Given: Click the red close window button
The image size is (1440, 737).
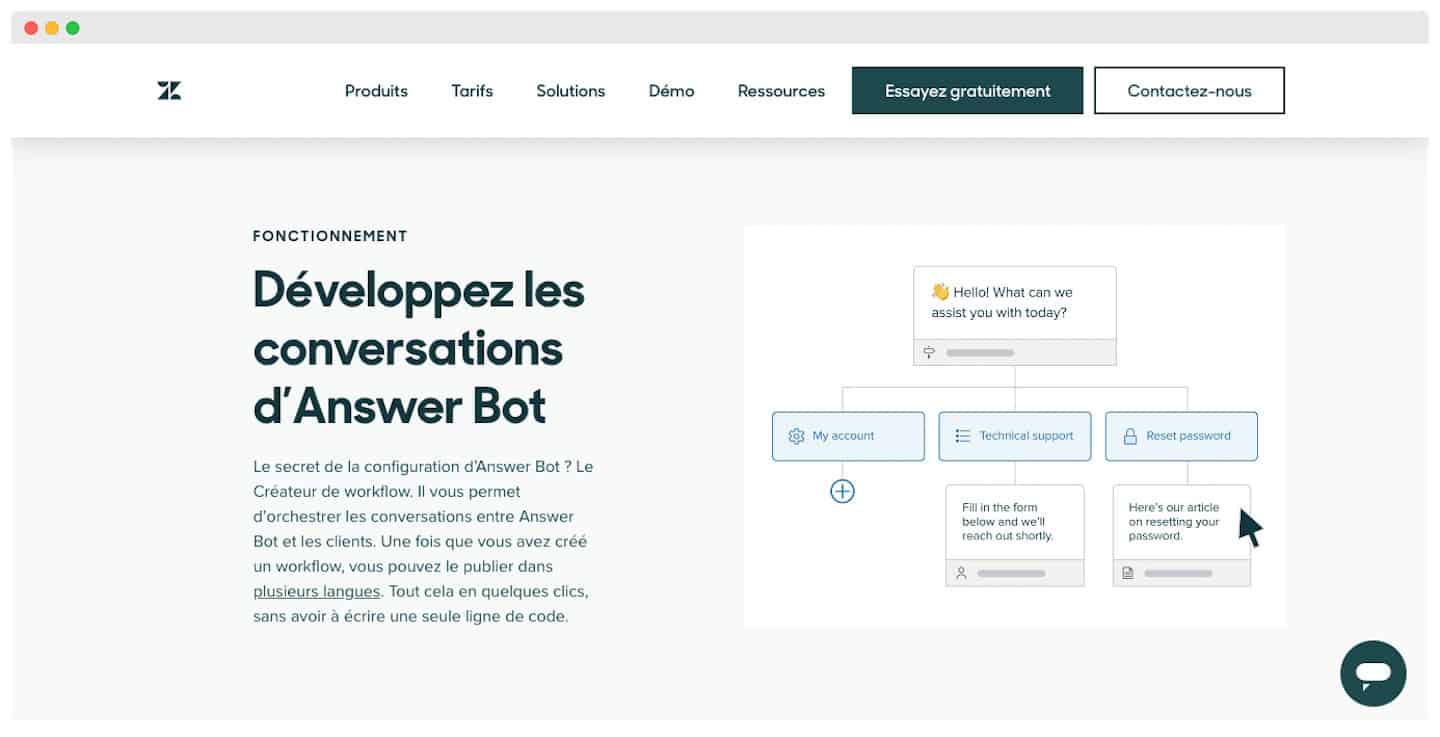Looking at the screenshot, I should pos(31,28).
